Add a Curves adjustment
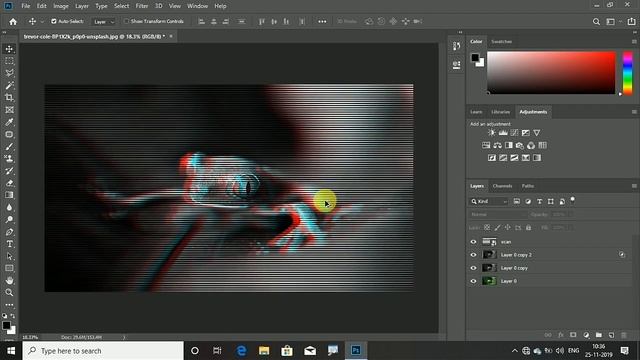Screen dimensions: 640x360 tap(514, 133)
